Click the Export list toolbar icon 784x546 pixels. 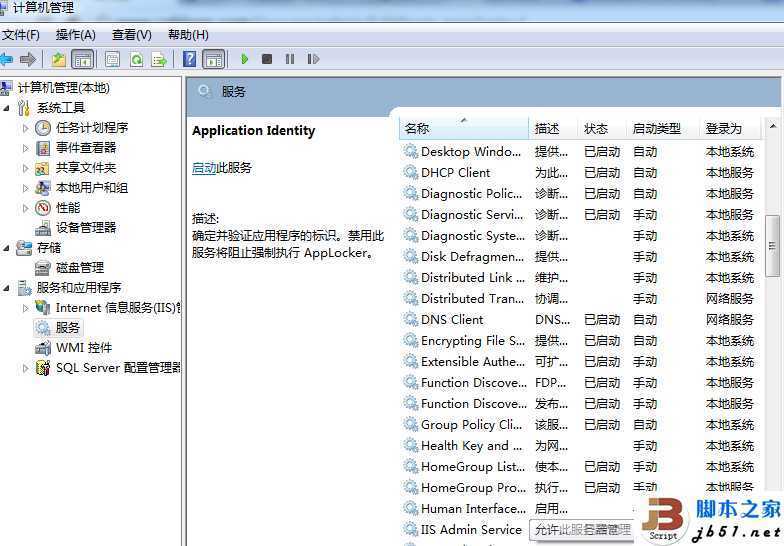click(x=159, y=60)
